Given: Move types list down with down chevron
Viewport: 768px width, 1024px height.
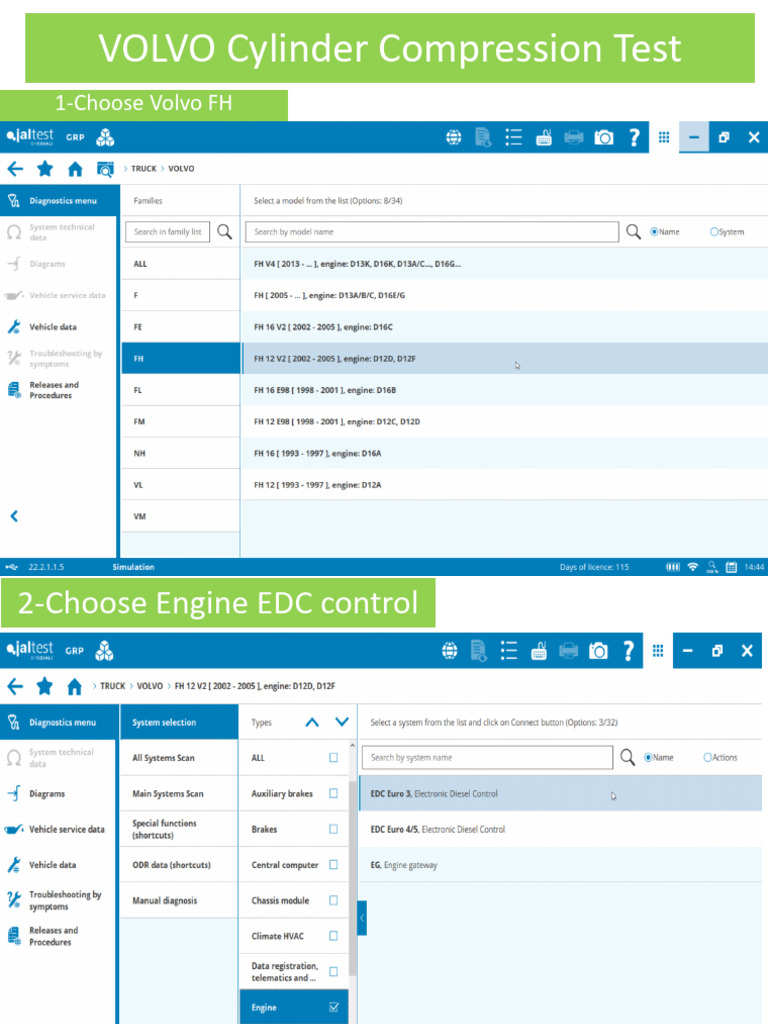Looking at the screenshot, I should coord(342,722).
